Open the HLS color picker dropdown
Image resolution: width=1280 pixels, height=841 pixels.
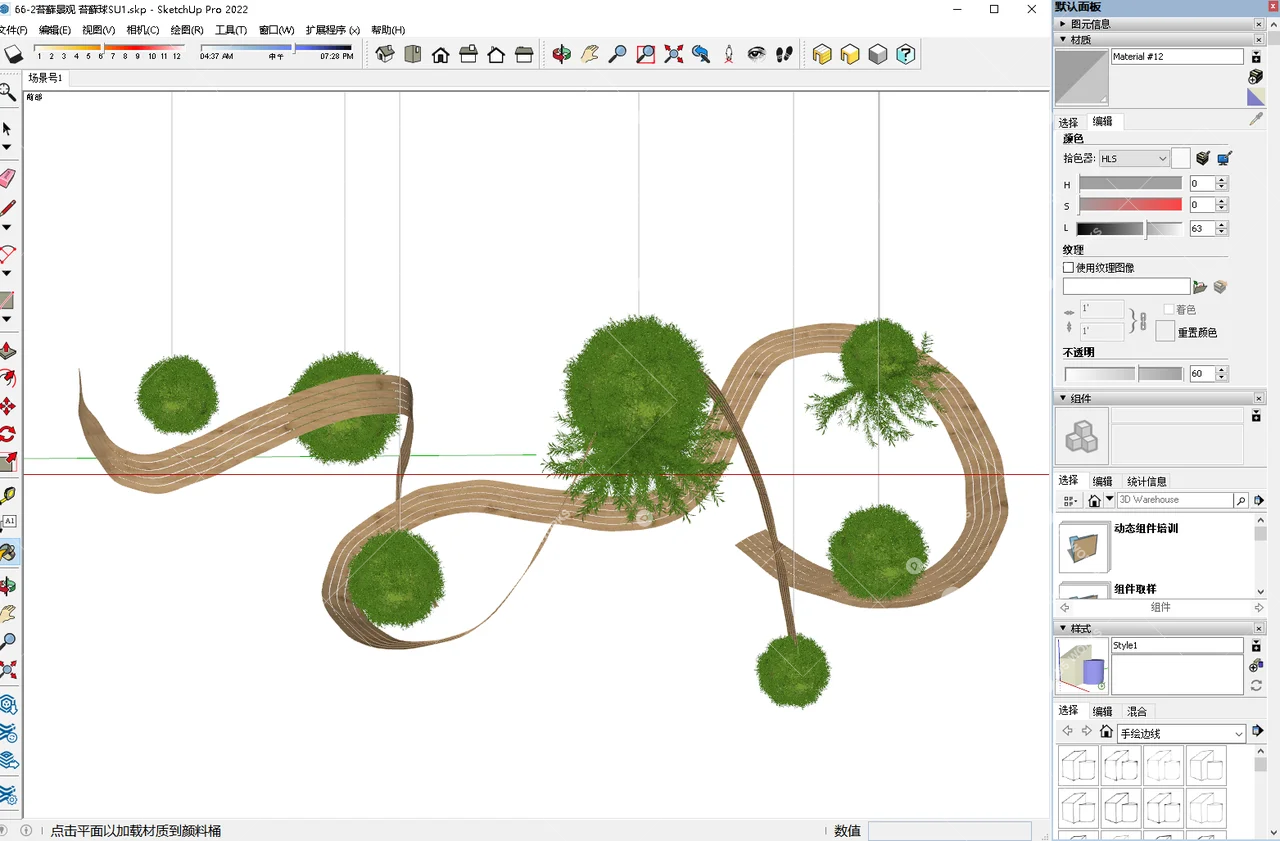pyautogui.click(x=1133, y=158)
